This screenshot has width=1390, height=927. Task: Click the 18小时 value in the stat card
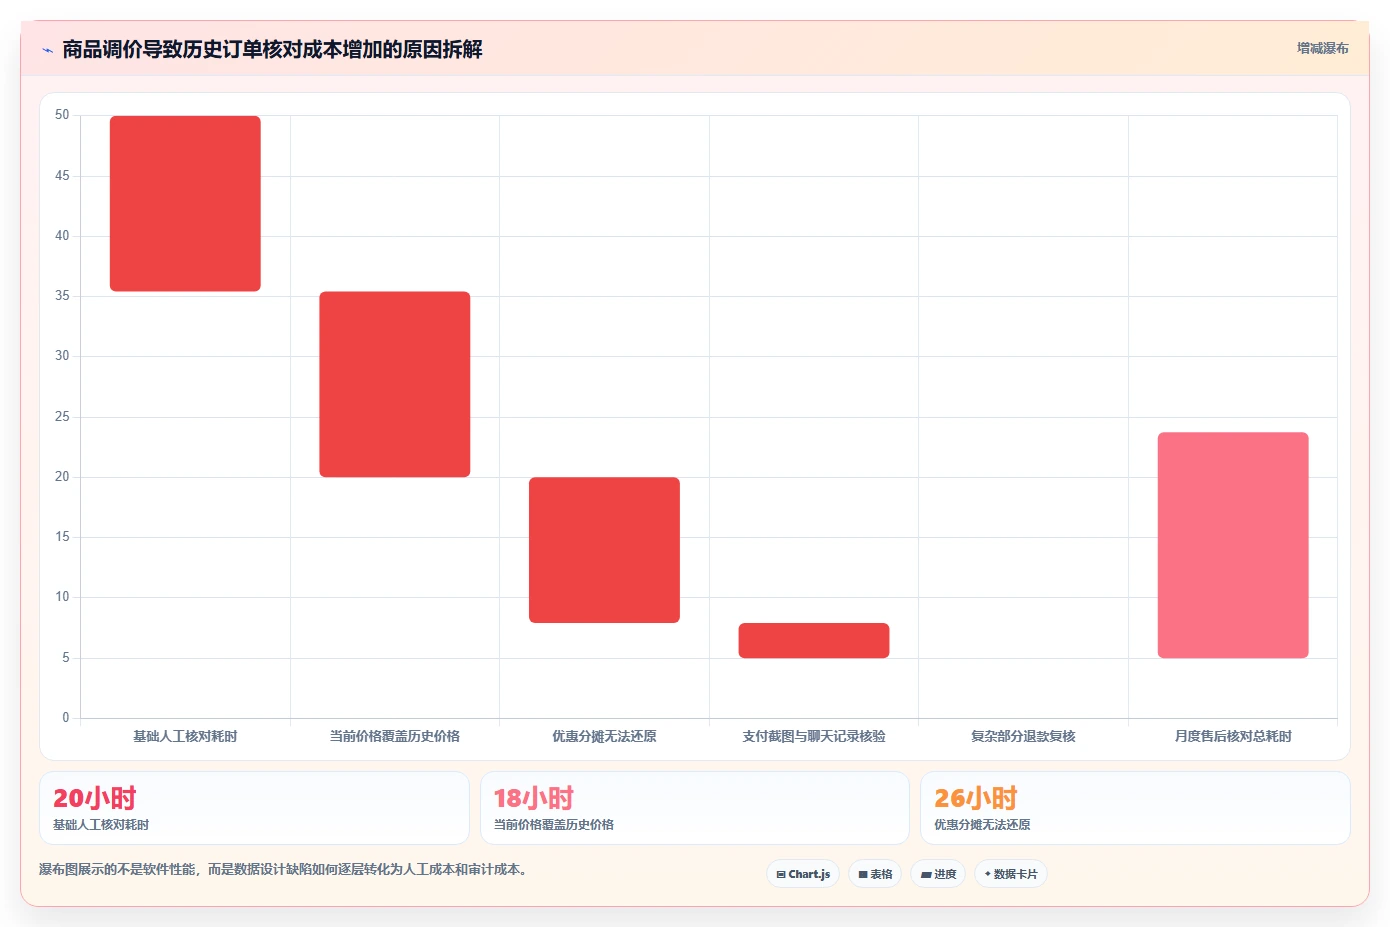(x=534, y=798)
